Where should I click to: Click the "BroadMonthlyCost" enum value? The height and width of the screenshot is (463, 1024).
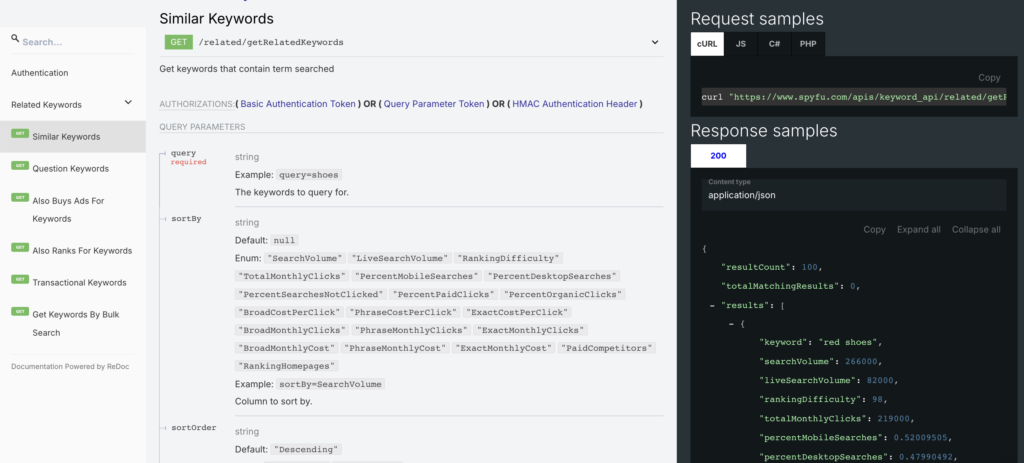click(x=287, y=348)
